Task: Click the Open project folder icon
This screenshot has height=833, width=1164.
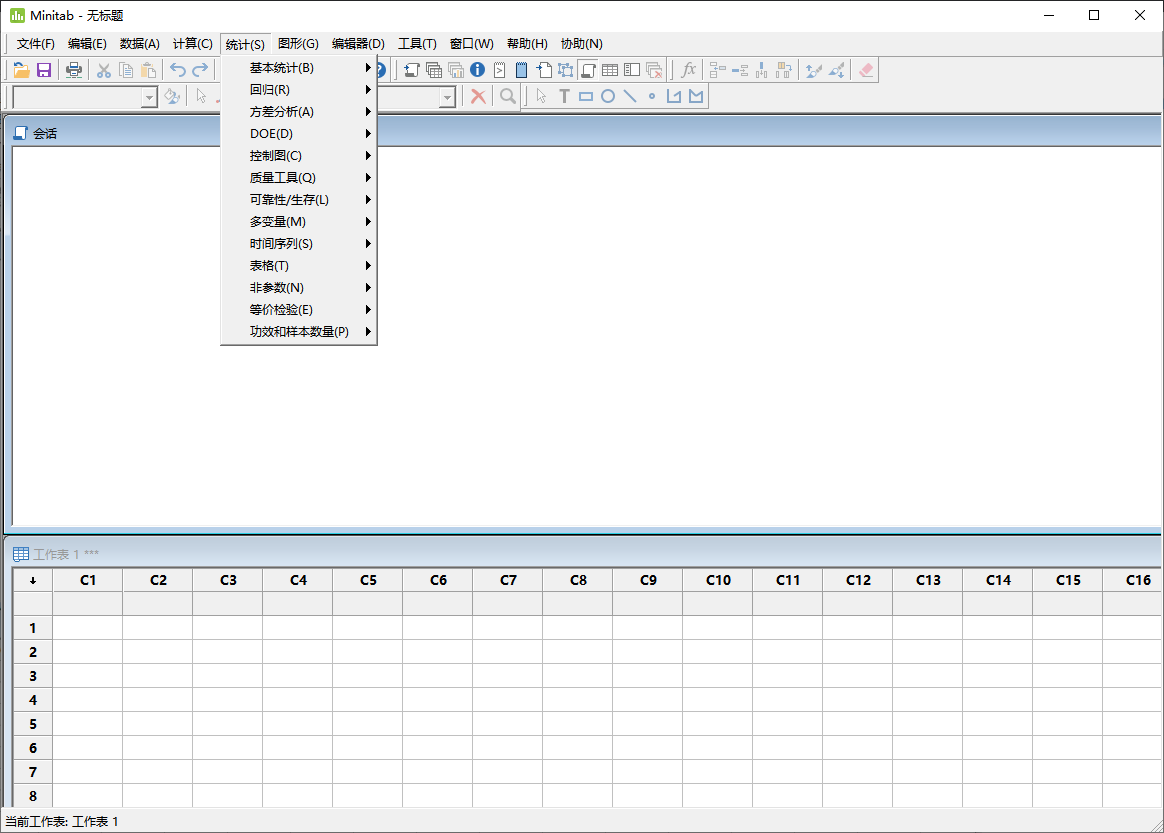Action: point(22,71)
